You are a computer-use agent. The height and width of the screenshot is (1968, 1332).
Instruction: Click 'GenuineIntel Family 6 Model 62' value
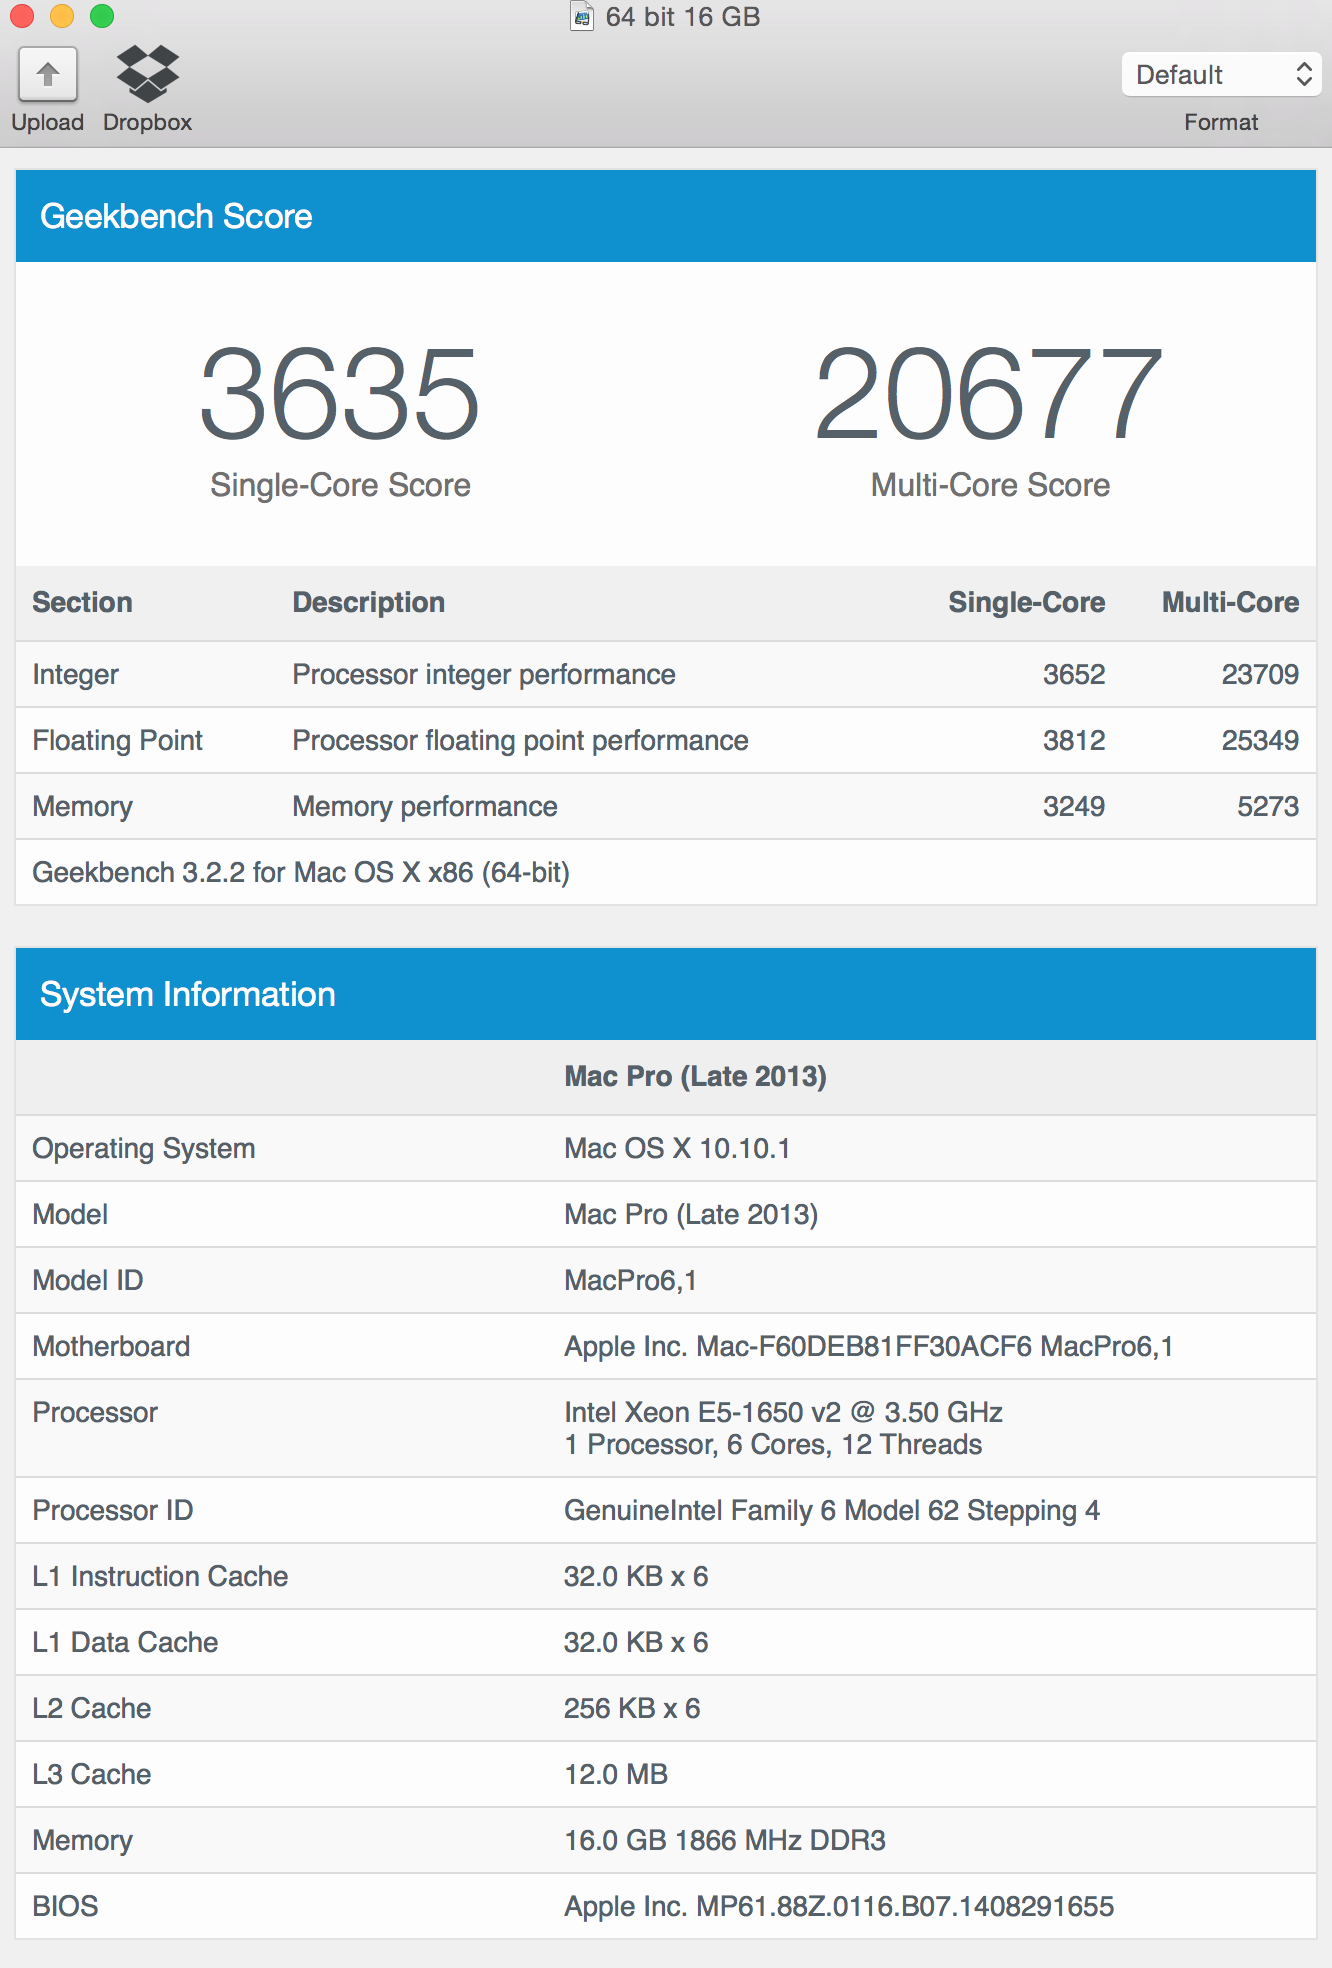(832, 1510)
